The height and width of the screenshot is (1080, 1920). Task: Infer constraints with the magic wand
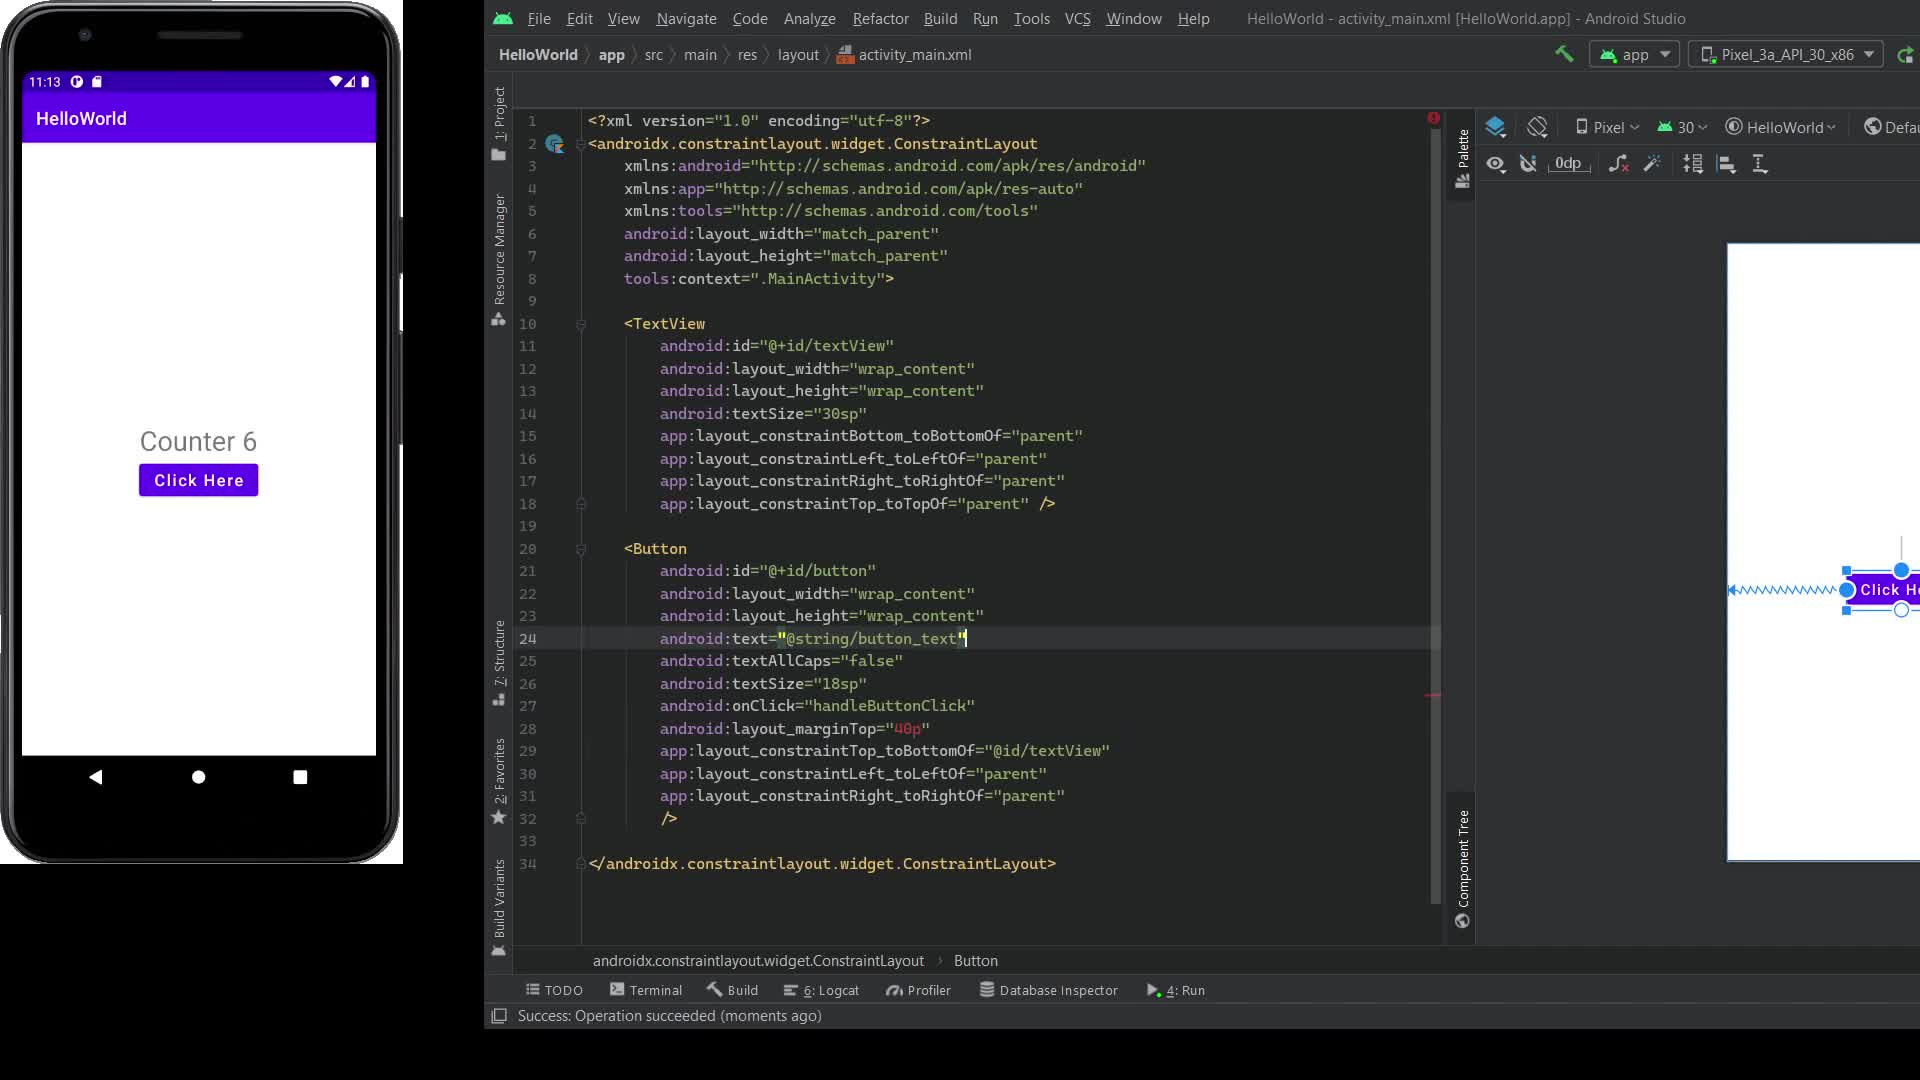(x=1653, y=163)
